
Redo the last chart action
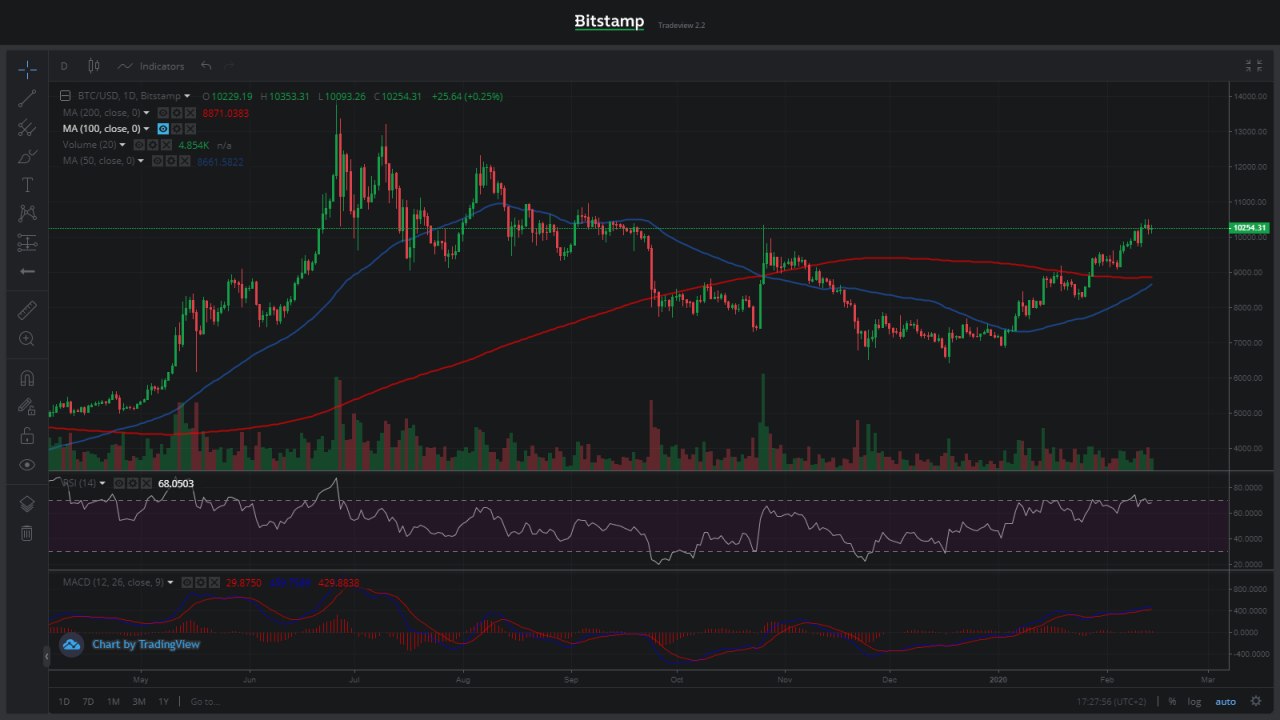pos(230,66)
